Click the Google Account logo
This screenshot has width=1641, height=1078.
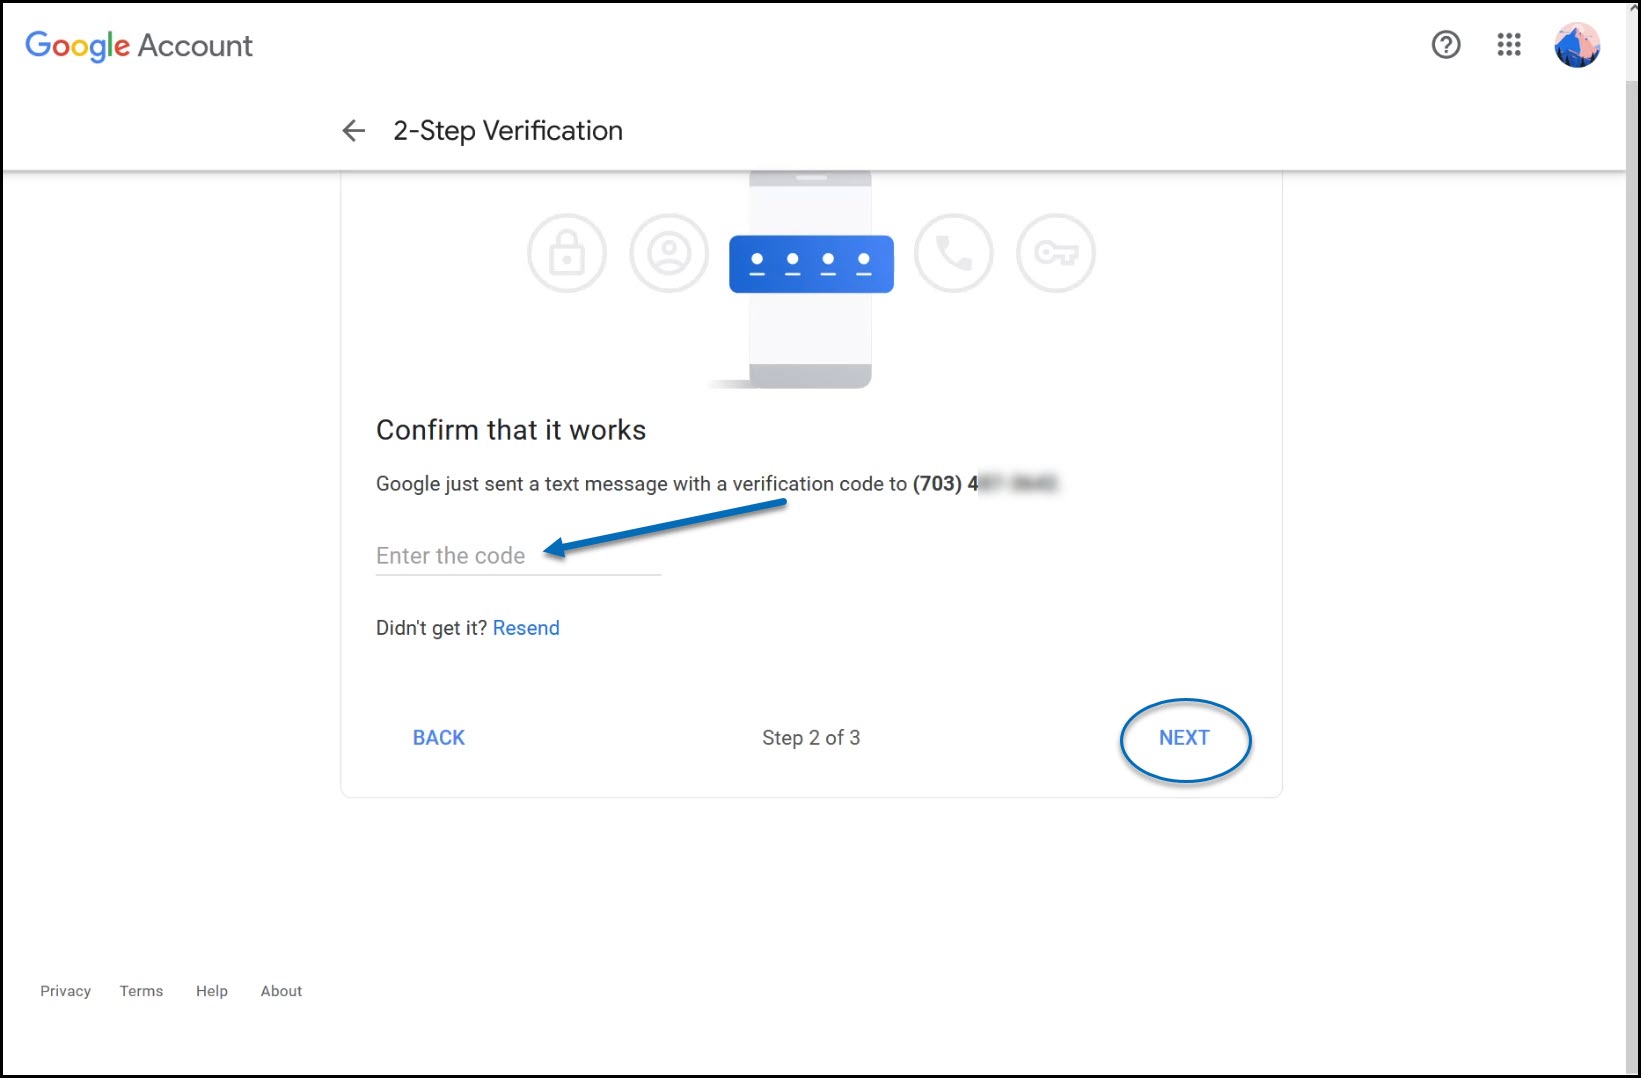pos(139,45)
